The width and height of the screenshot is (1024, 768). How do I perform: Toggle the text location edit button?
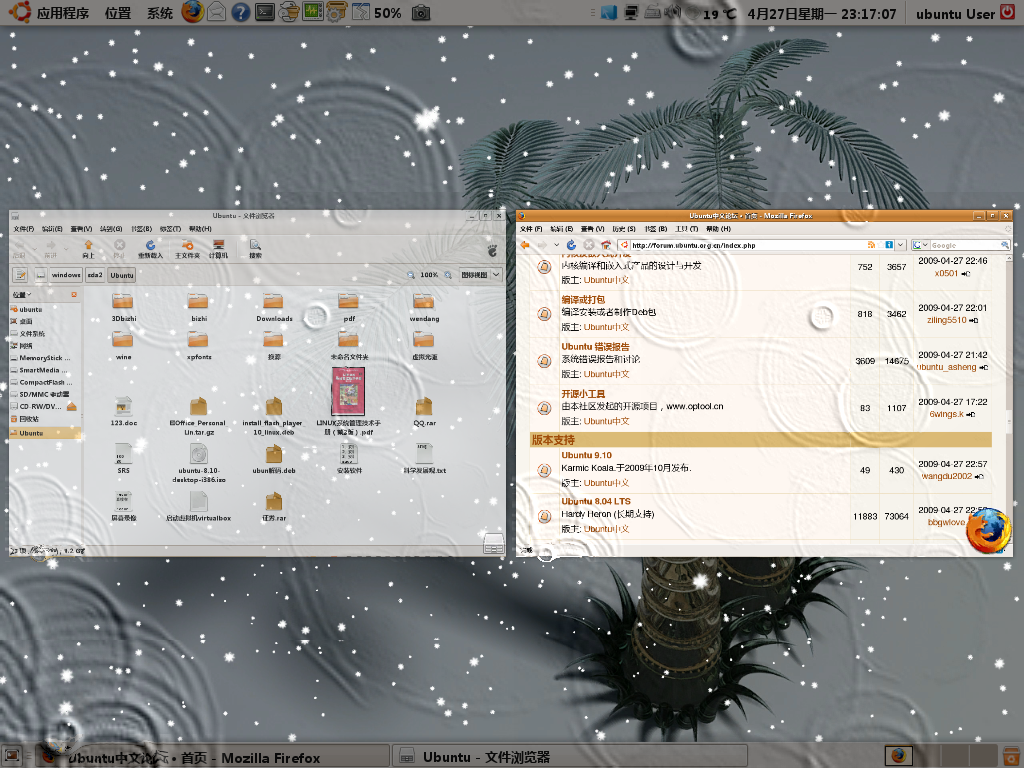[x=20, y=275]
